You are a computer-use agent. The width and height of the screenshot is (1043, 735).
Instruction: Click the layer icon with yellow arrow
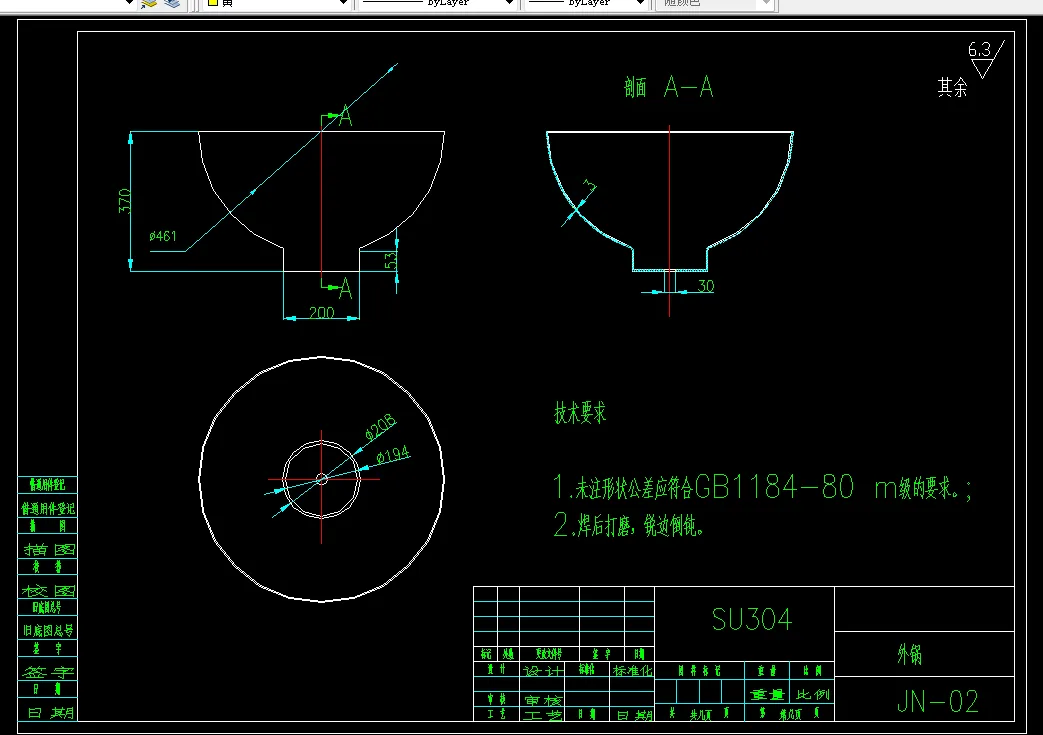[x=149, y=3]
